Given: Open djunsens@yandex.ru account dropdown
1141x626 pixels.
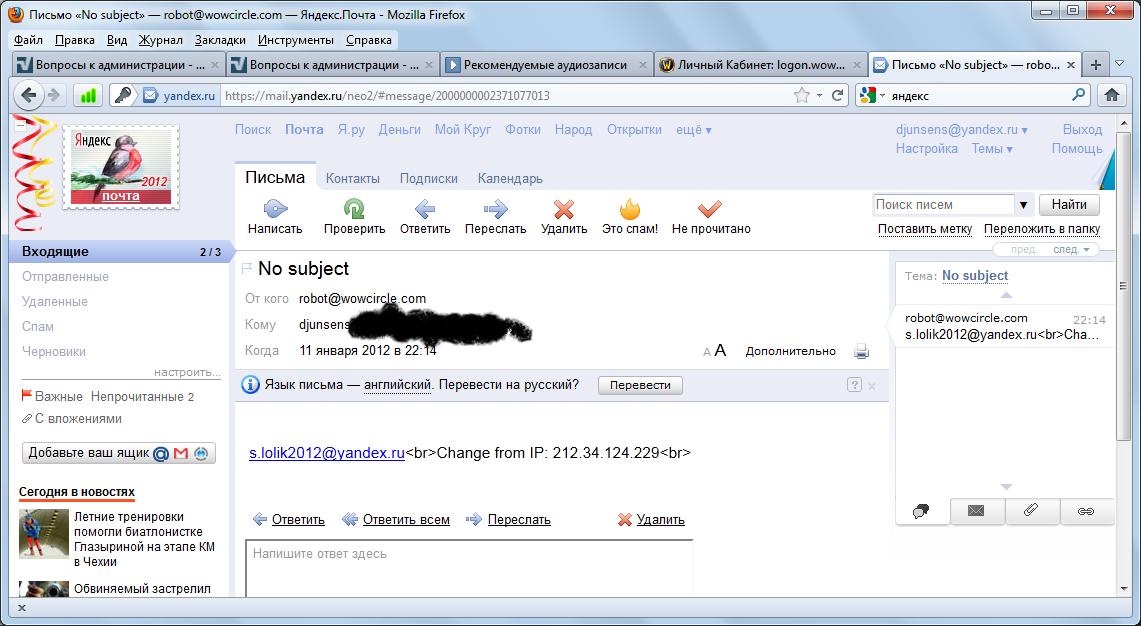Looking at the screenshot, I should pyautogui.click(x=961, y=130).
